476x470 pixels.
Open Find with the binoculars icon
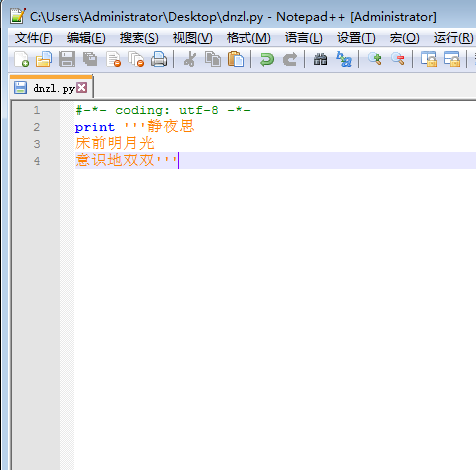(x=320, y=59)
